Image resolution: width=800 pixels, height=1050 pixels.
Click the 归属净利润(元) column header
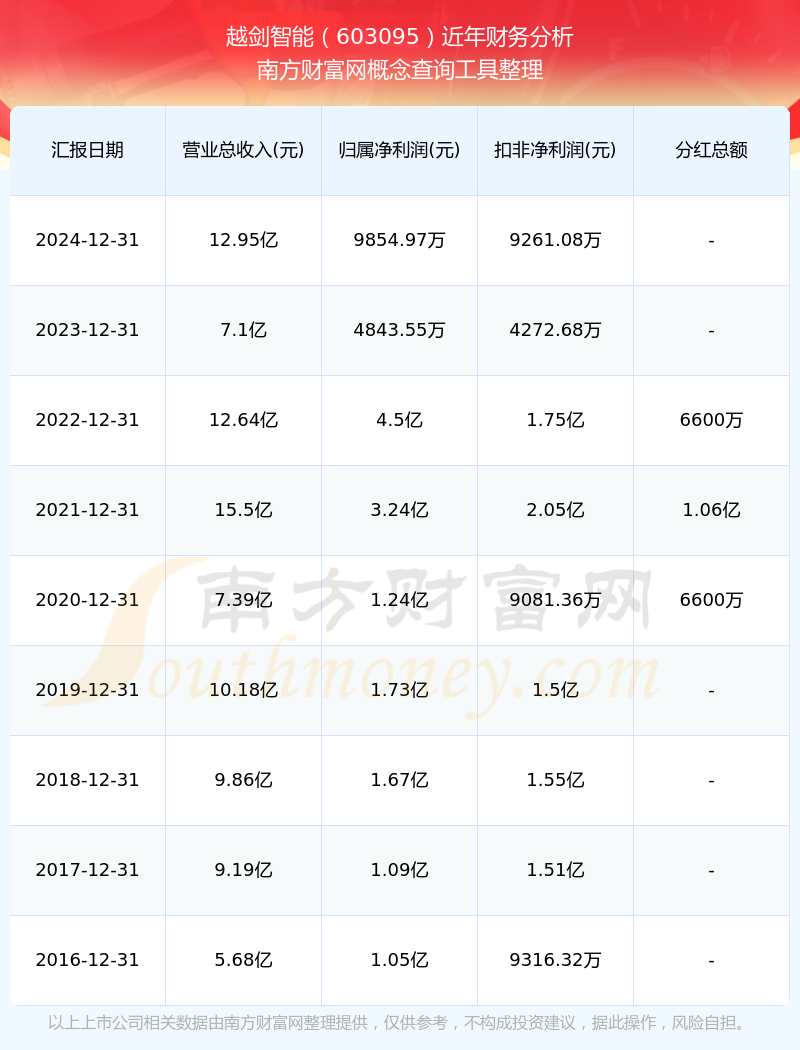tap(400, 150)
